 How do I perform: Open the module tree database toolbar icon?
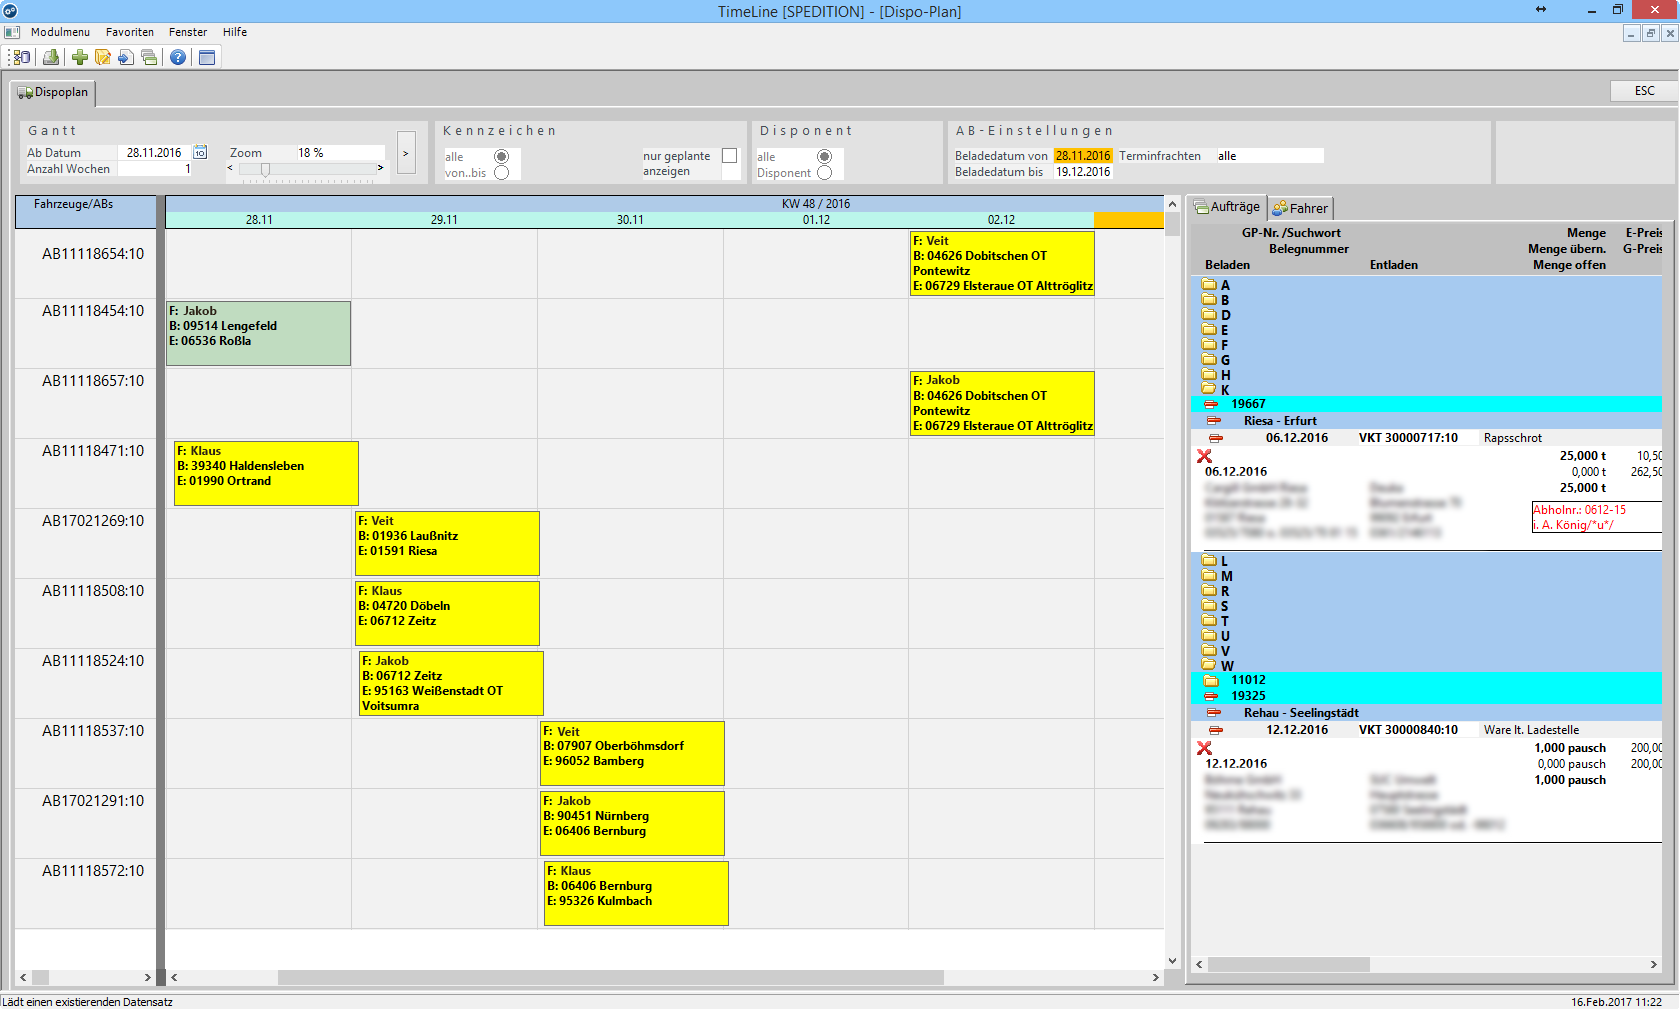click(x=21, y=57)
